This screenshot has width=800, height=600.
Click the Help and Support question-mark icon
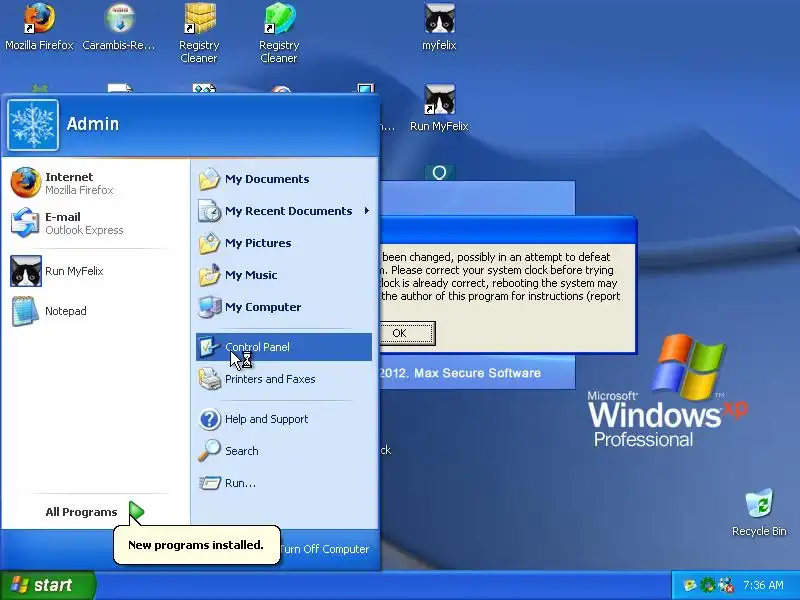(x=210, y=419)
